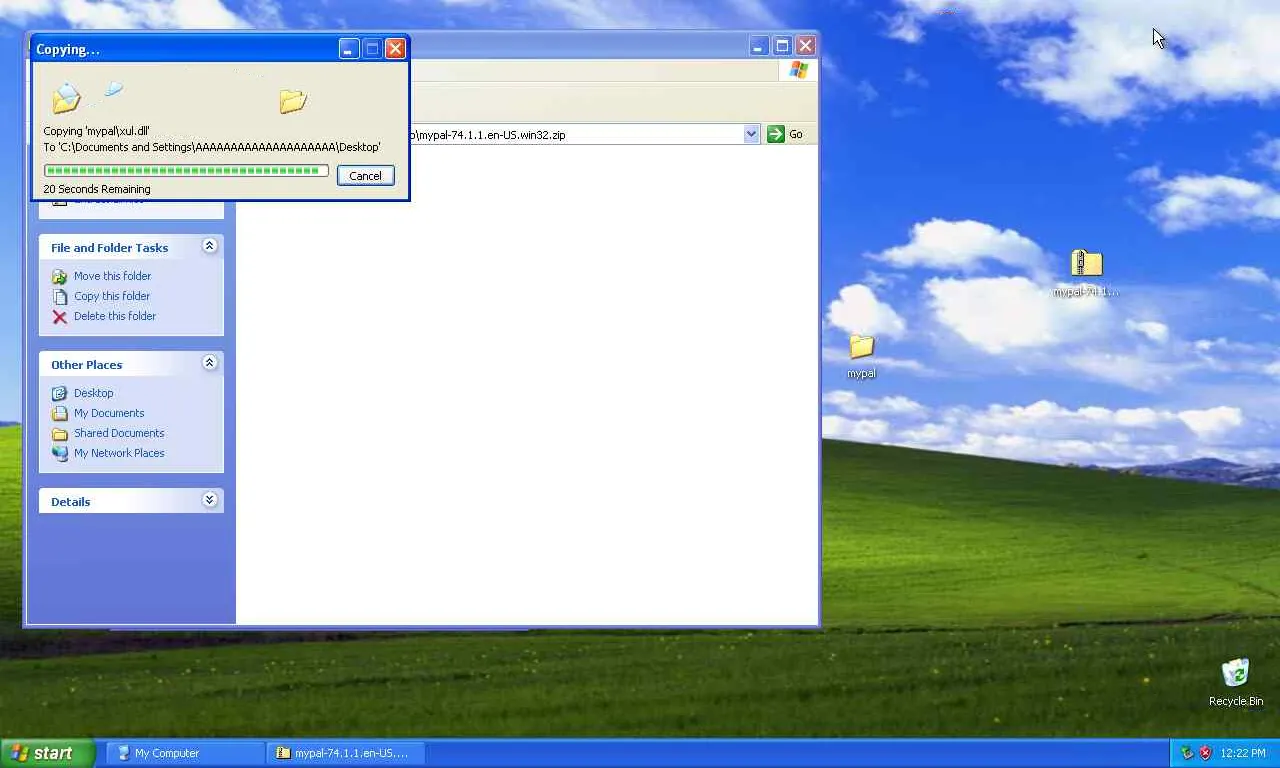
Task: Open the address bar dropdown arrow
Action: tap(752, 134)
